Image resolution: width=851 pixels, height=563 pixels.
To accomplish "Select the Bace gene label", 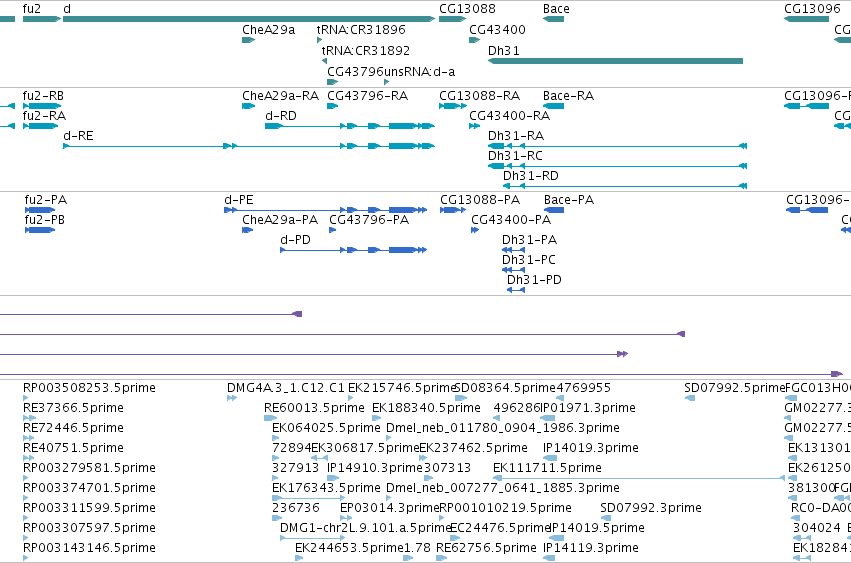I will click(x=556, y=9).
